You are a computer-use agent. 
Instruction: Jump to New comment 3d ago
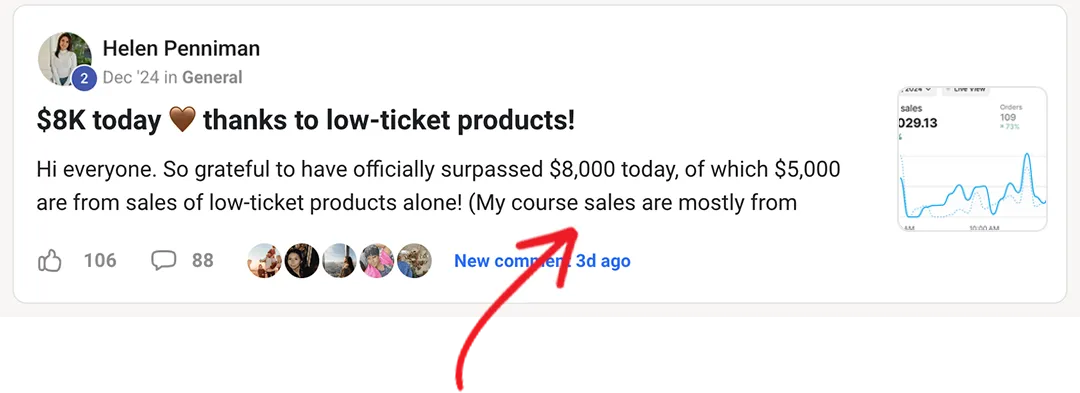pyautogui.click(x=542, y=261)
